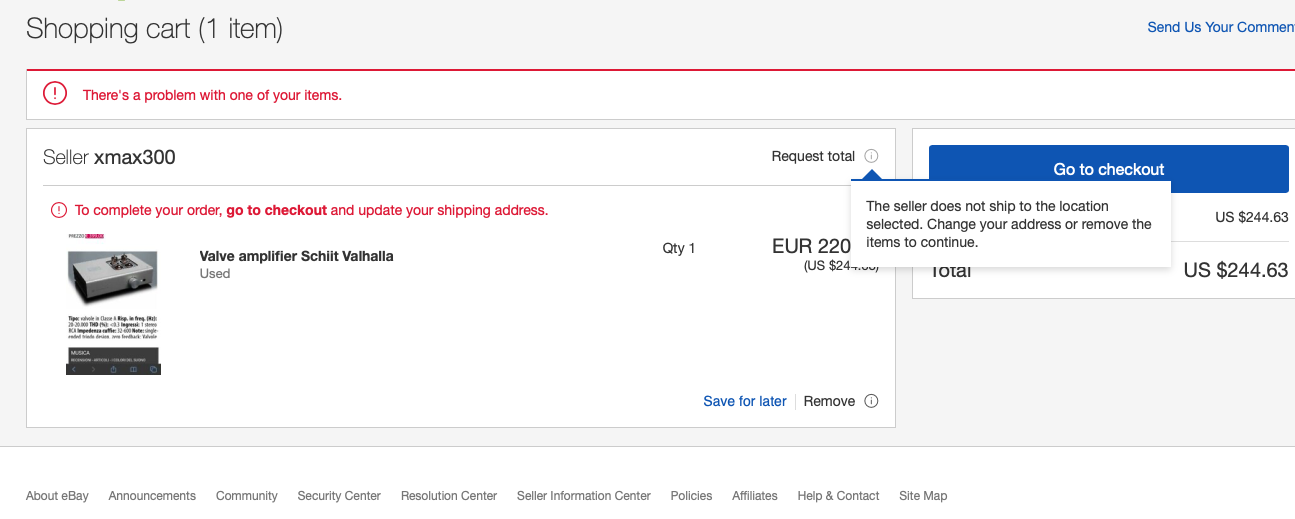This screenshot has height=519, width=1295.
Task: Open Announcements in the footer
Action: 152,495
